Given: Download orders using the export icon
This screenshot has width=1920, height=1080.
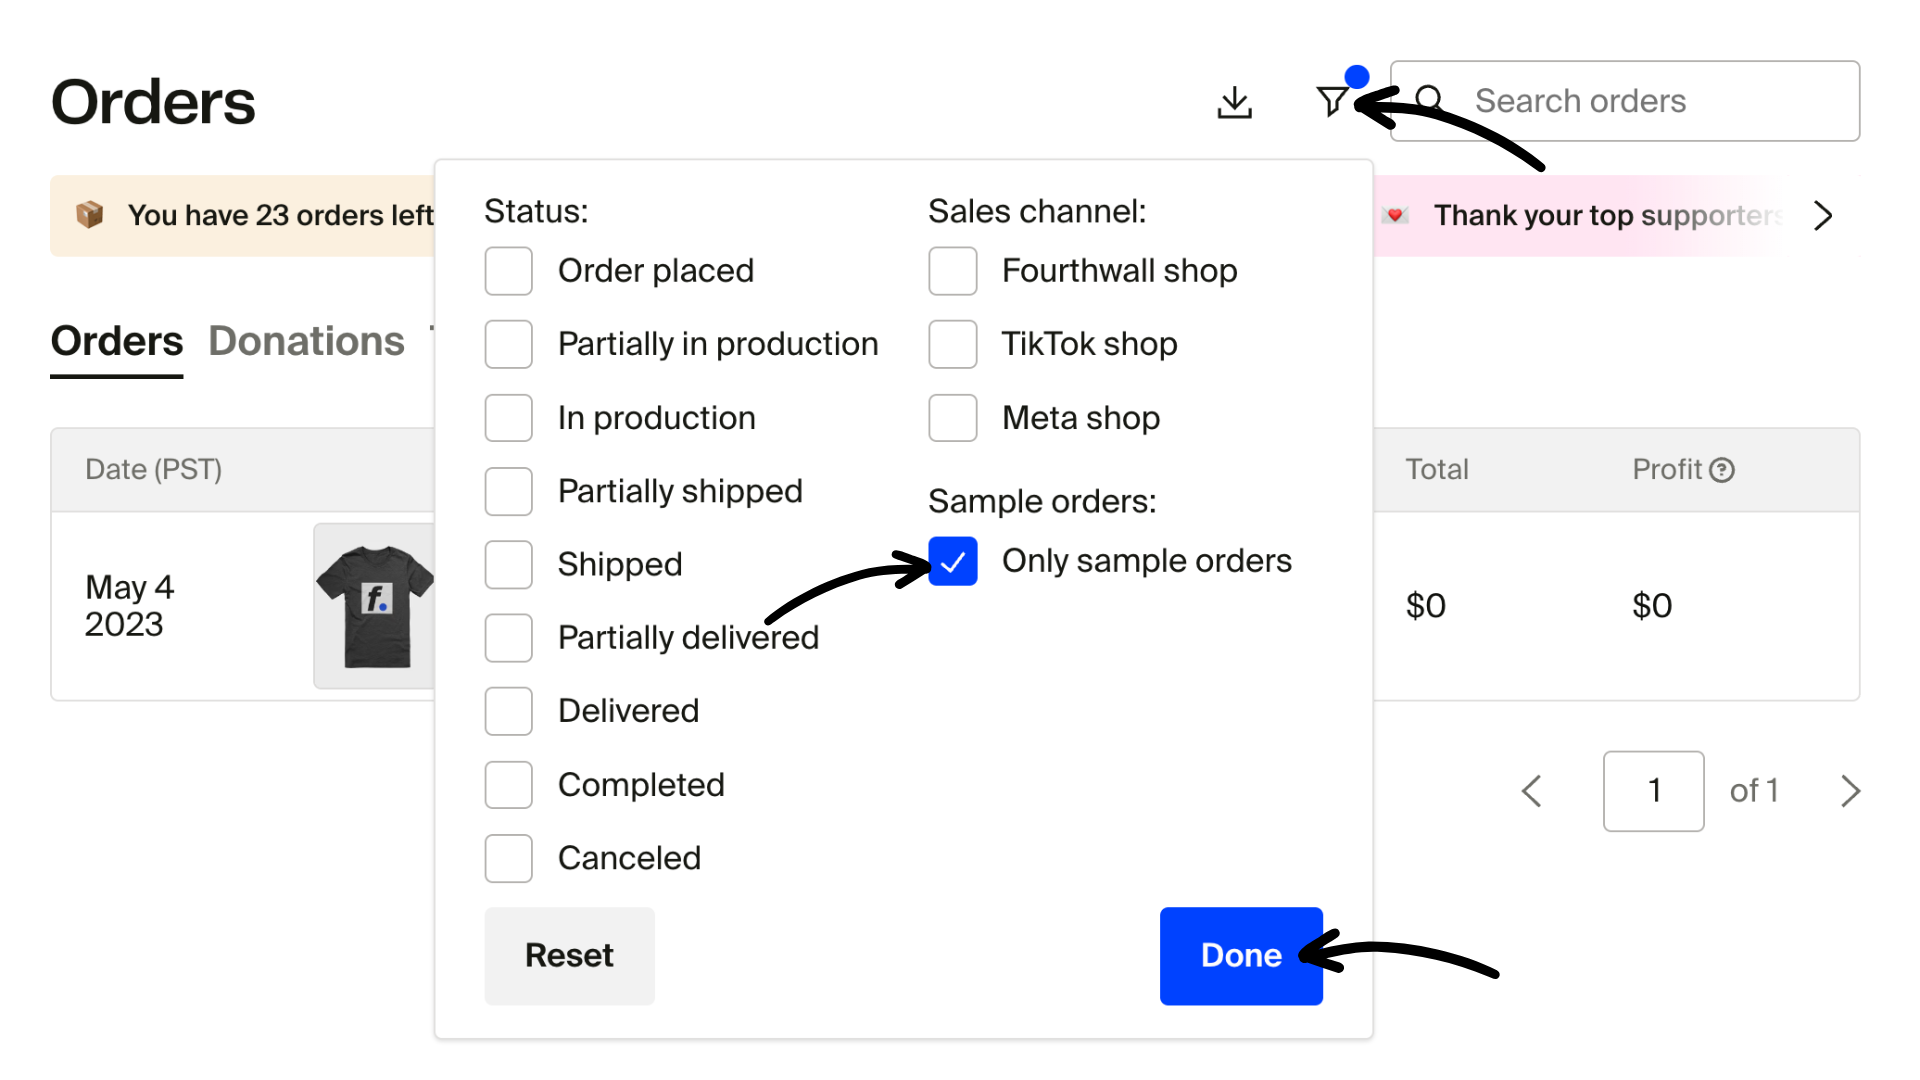Looking at the screenshot, I should coord(1235,102).
